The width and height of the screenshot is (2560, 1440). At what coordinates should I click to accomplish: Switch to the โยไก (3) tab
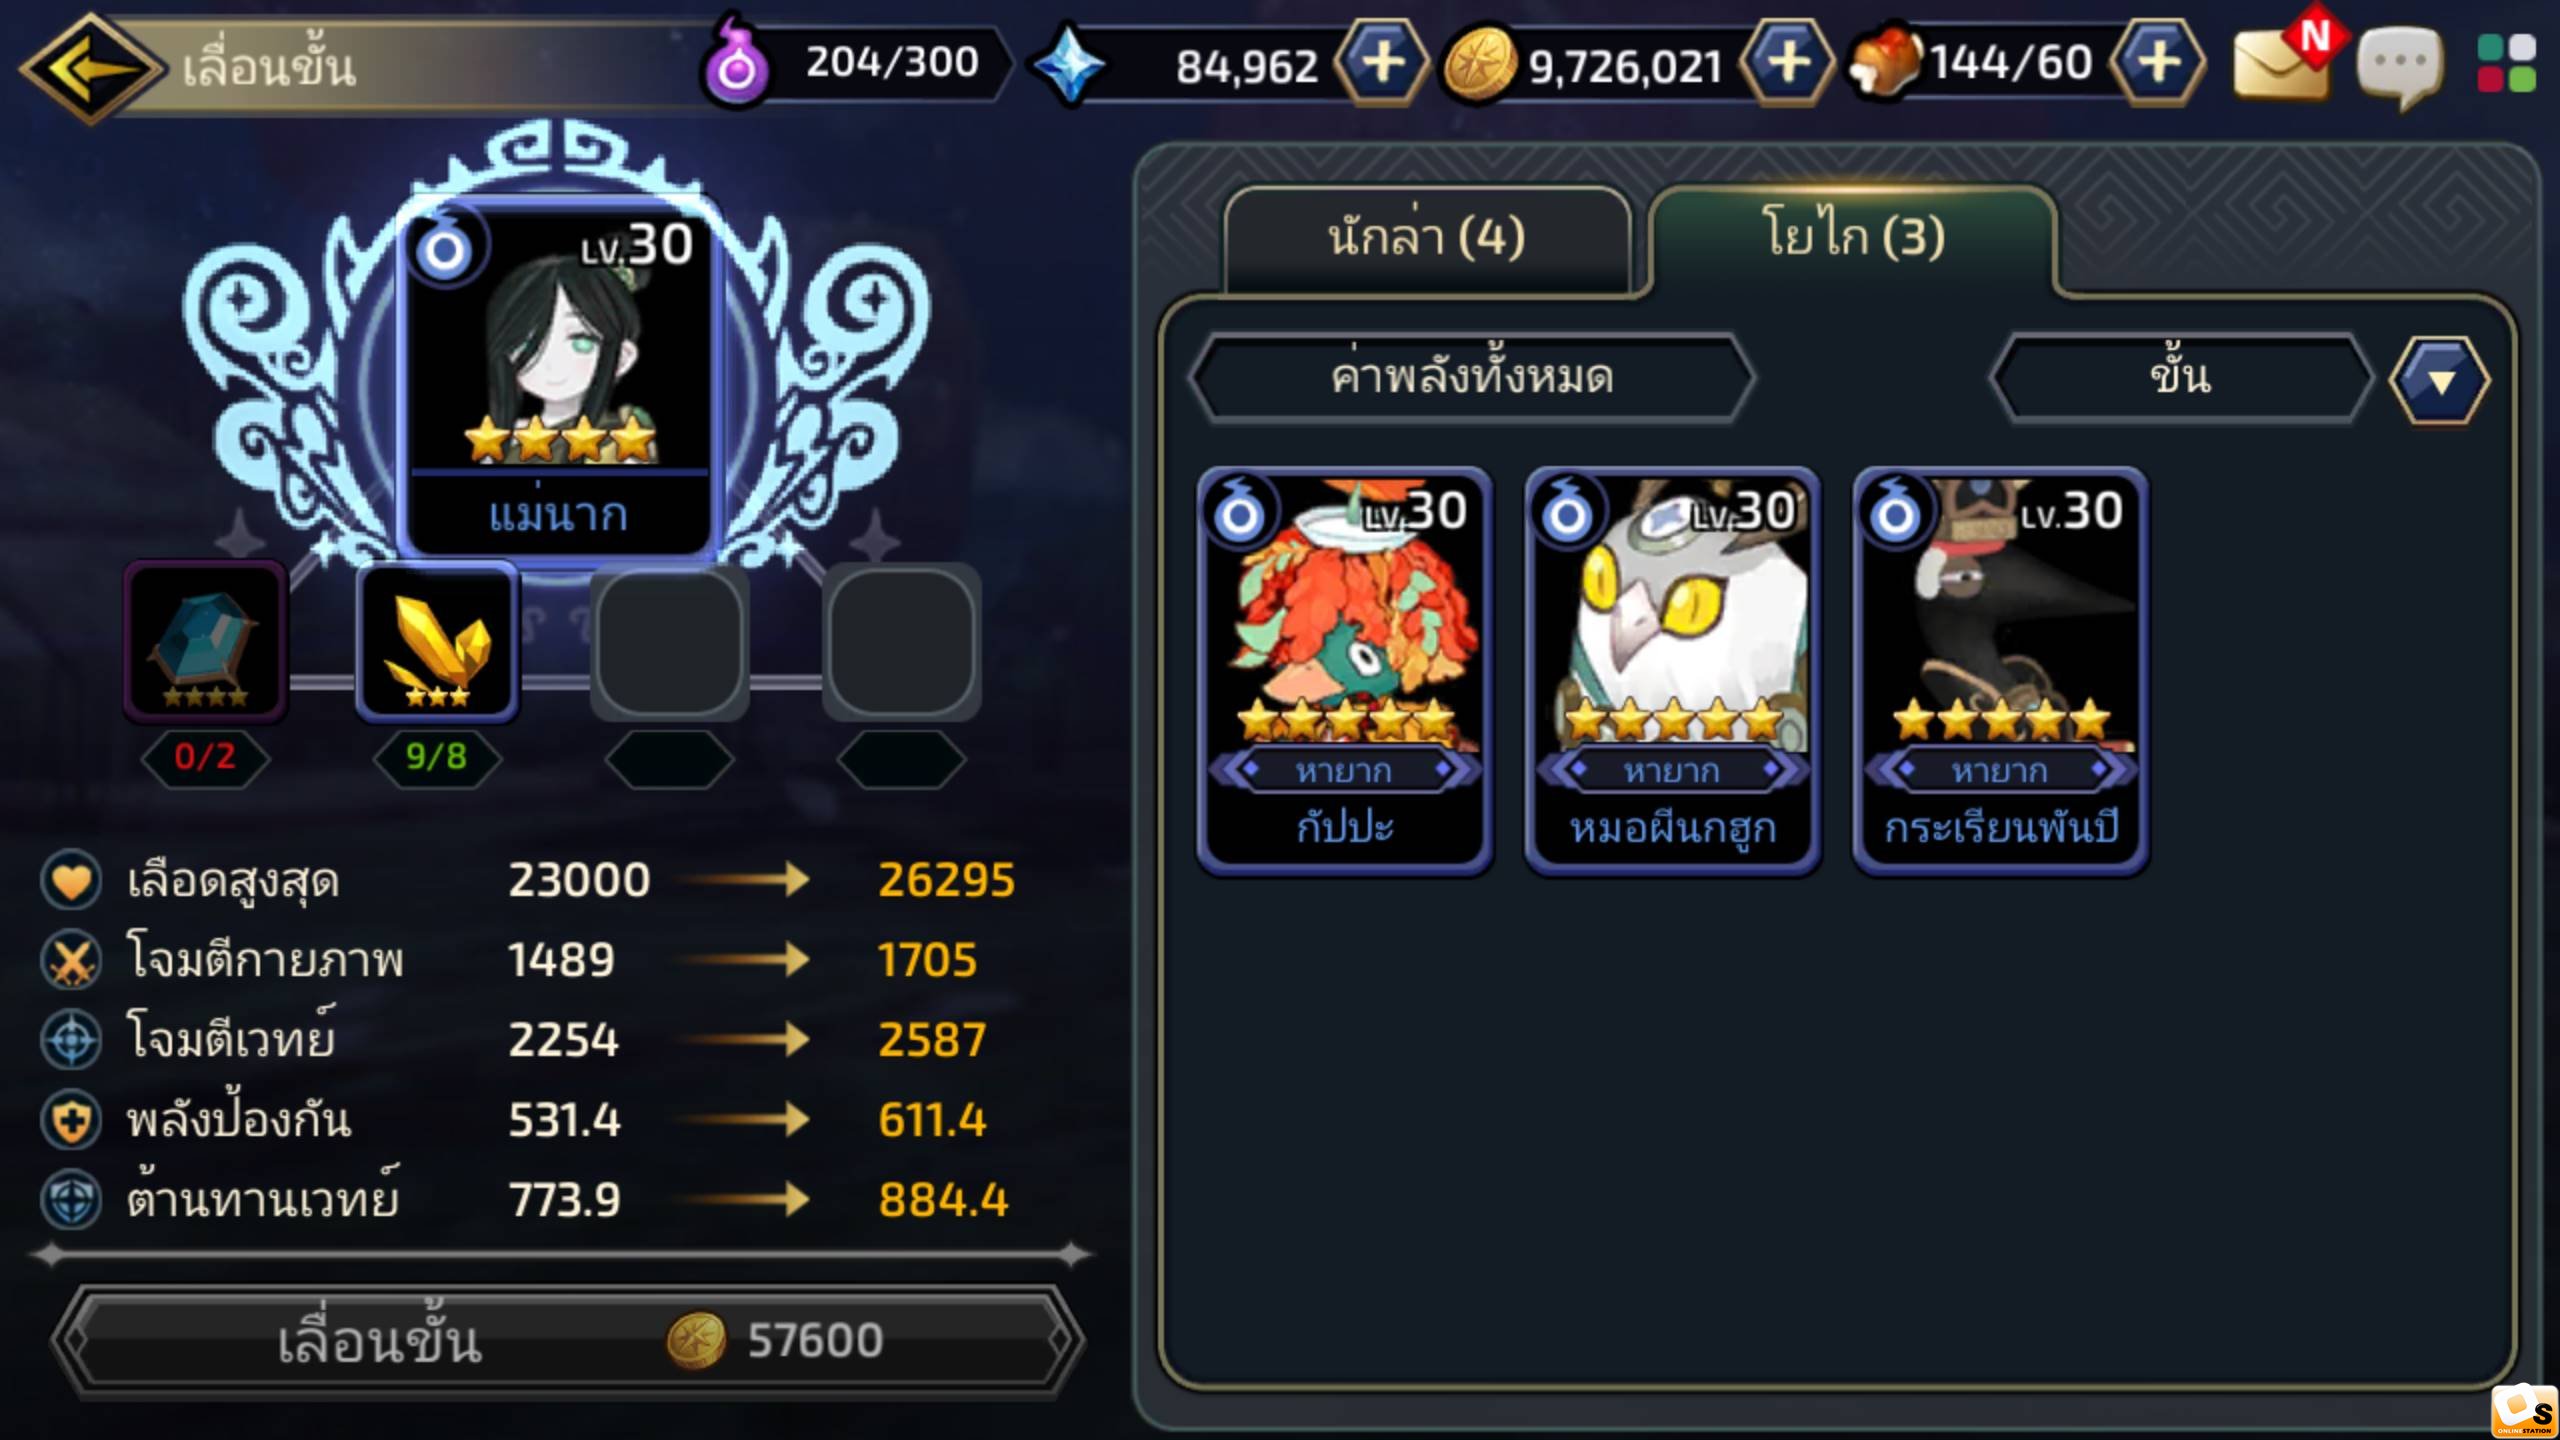click(1853, 238)
